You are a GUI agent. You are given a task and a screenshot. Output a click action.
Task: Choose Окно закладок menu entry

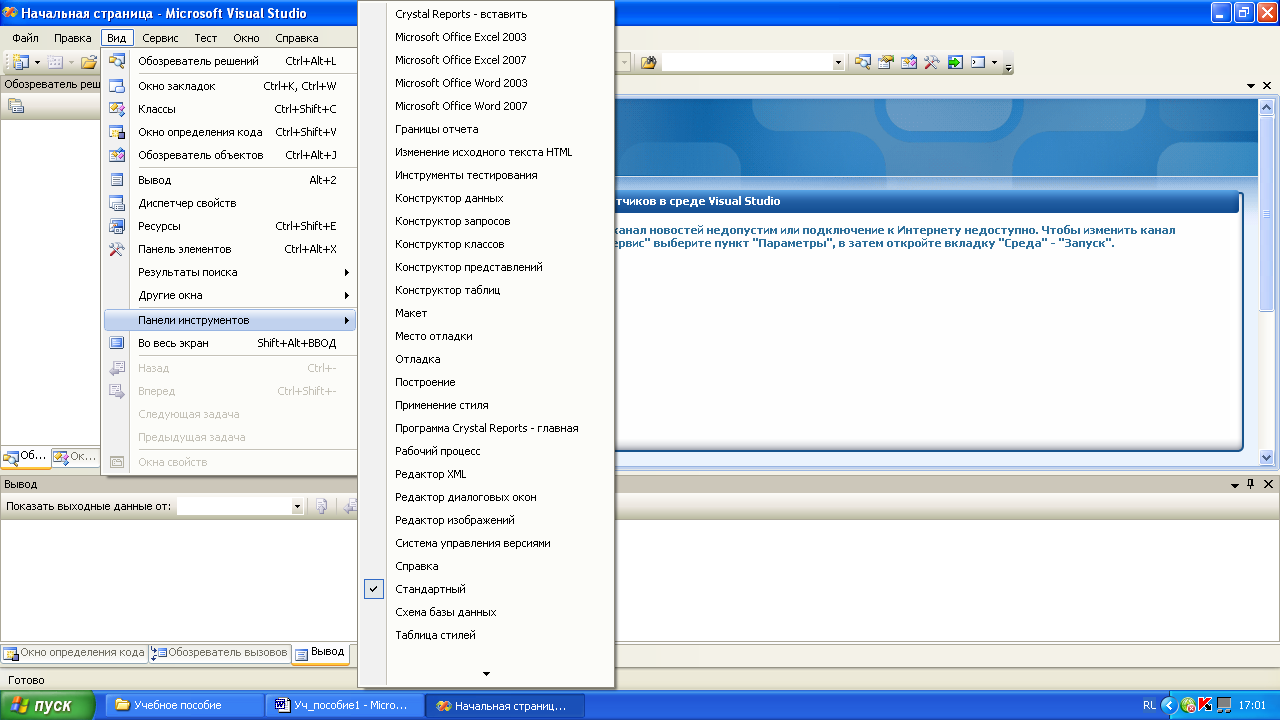point(230,86)
